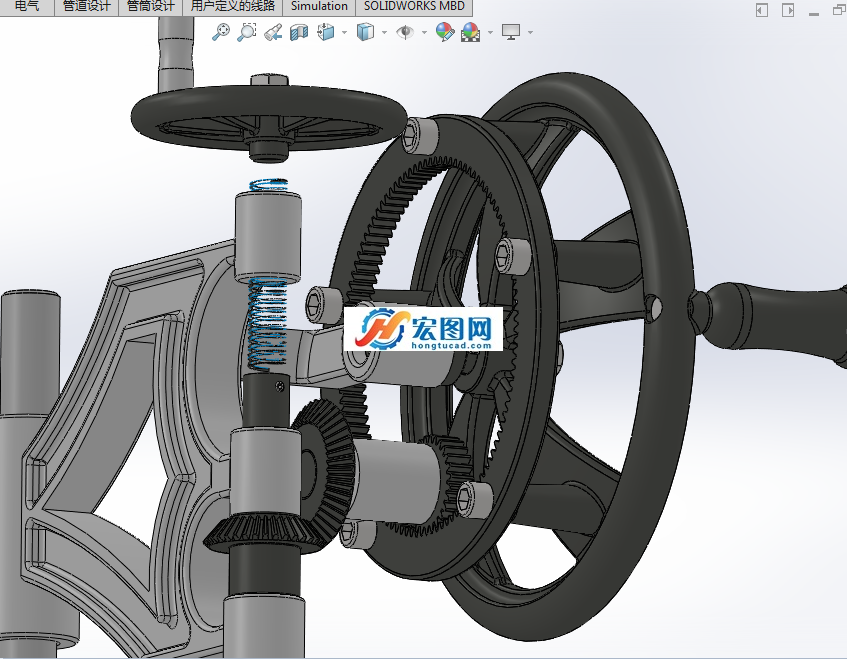Switch to the 电气 tab
Viewport: 847px width, 659px height.
tap(27, 6)
